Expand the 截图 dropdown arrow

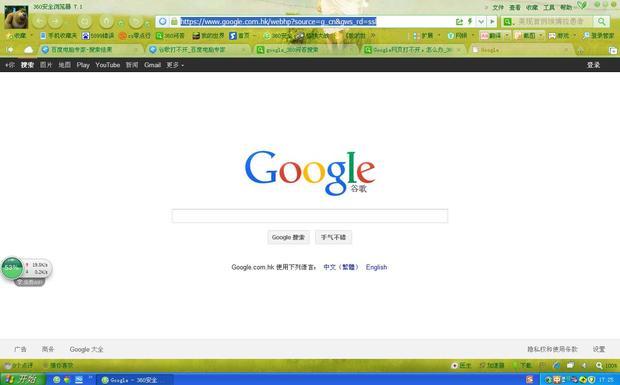[x=541, y=36]
